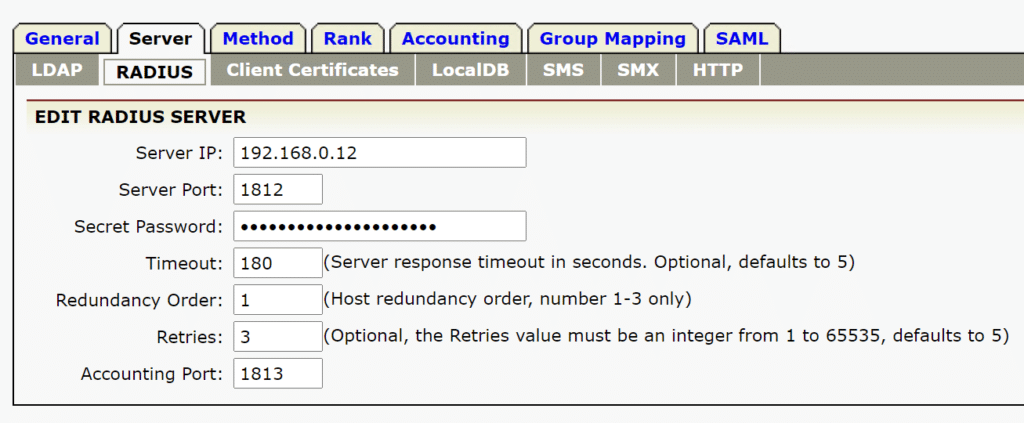This screenshot has width=1024, height=423.
Task: Click into the Secret Password field
Action: tap(379, 226)
